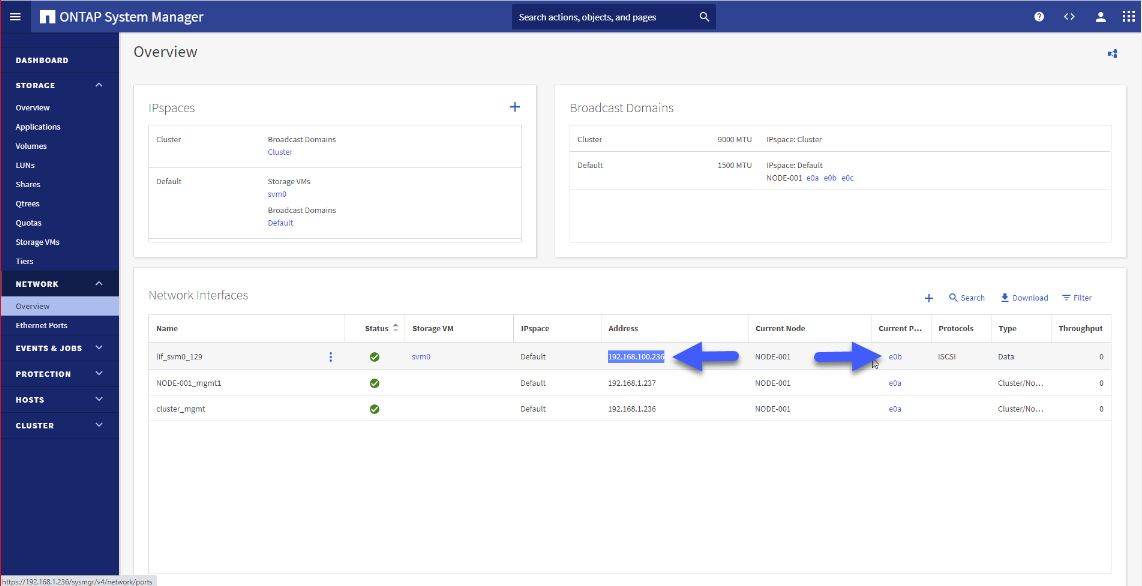The width and height of the screenshot is (1142, 586).
Task: Expand the EVENTS & JOBS section
Action: (x=99, y=348)
